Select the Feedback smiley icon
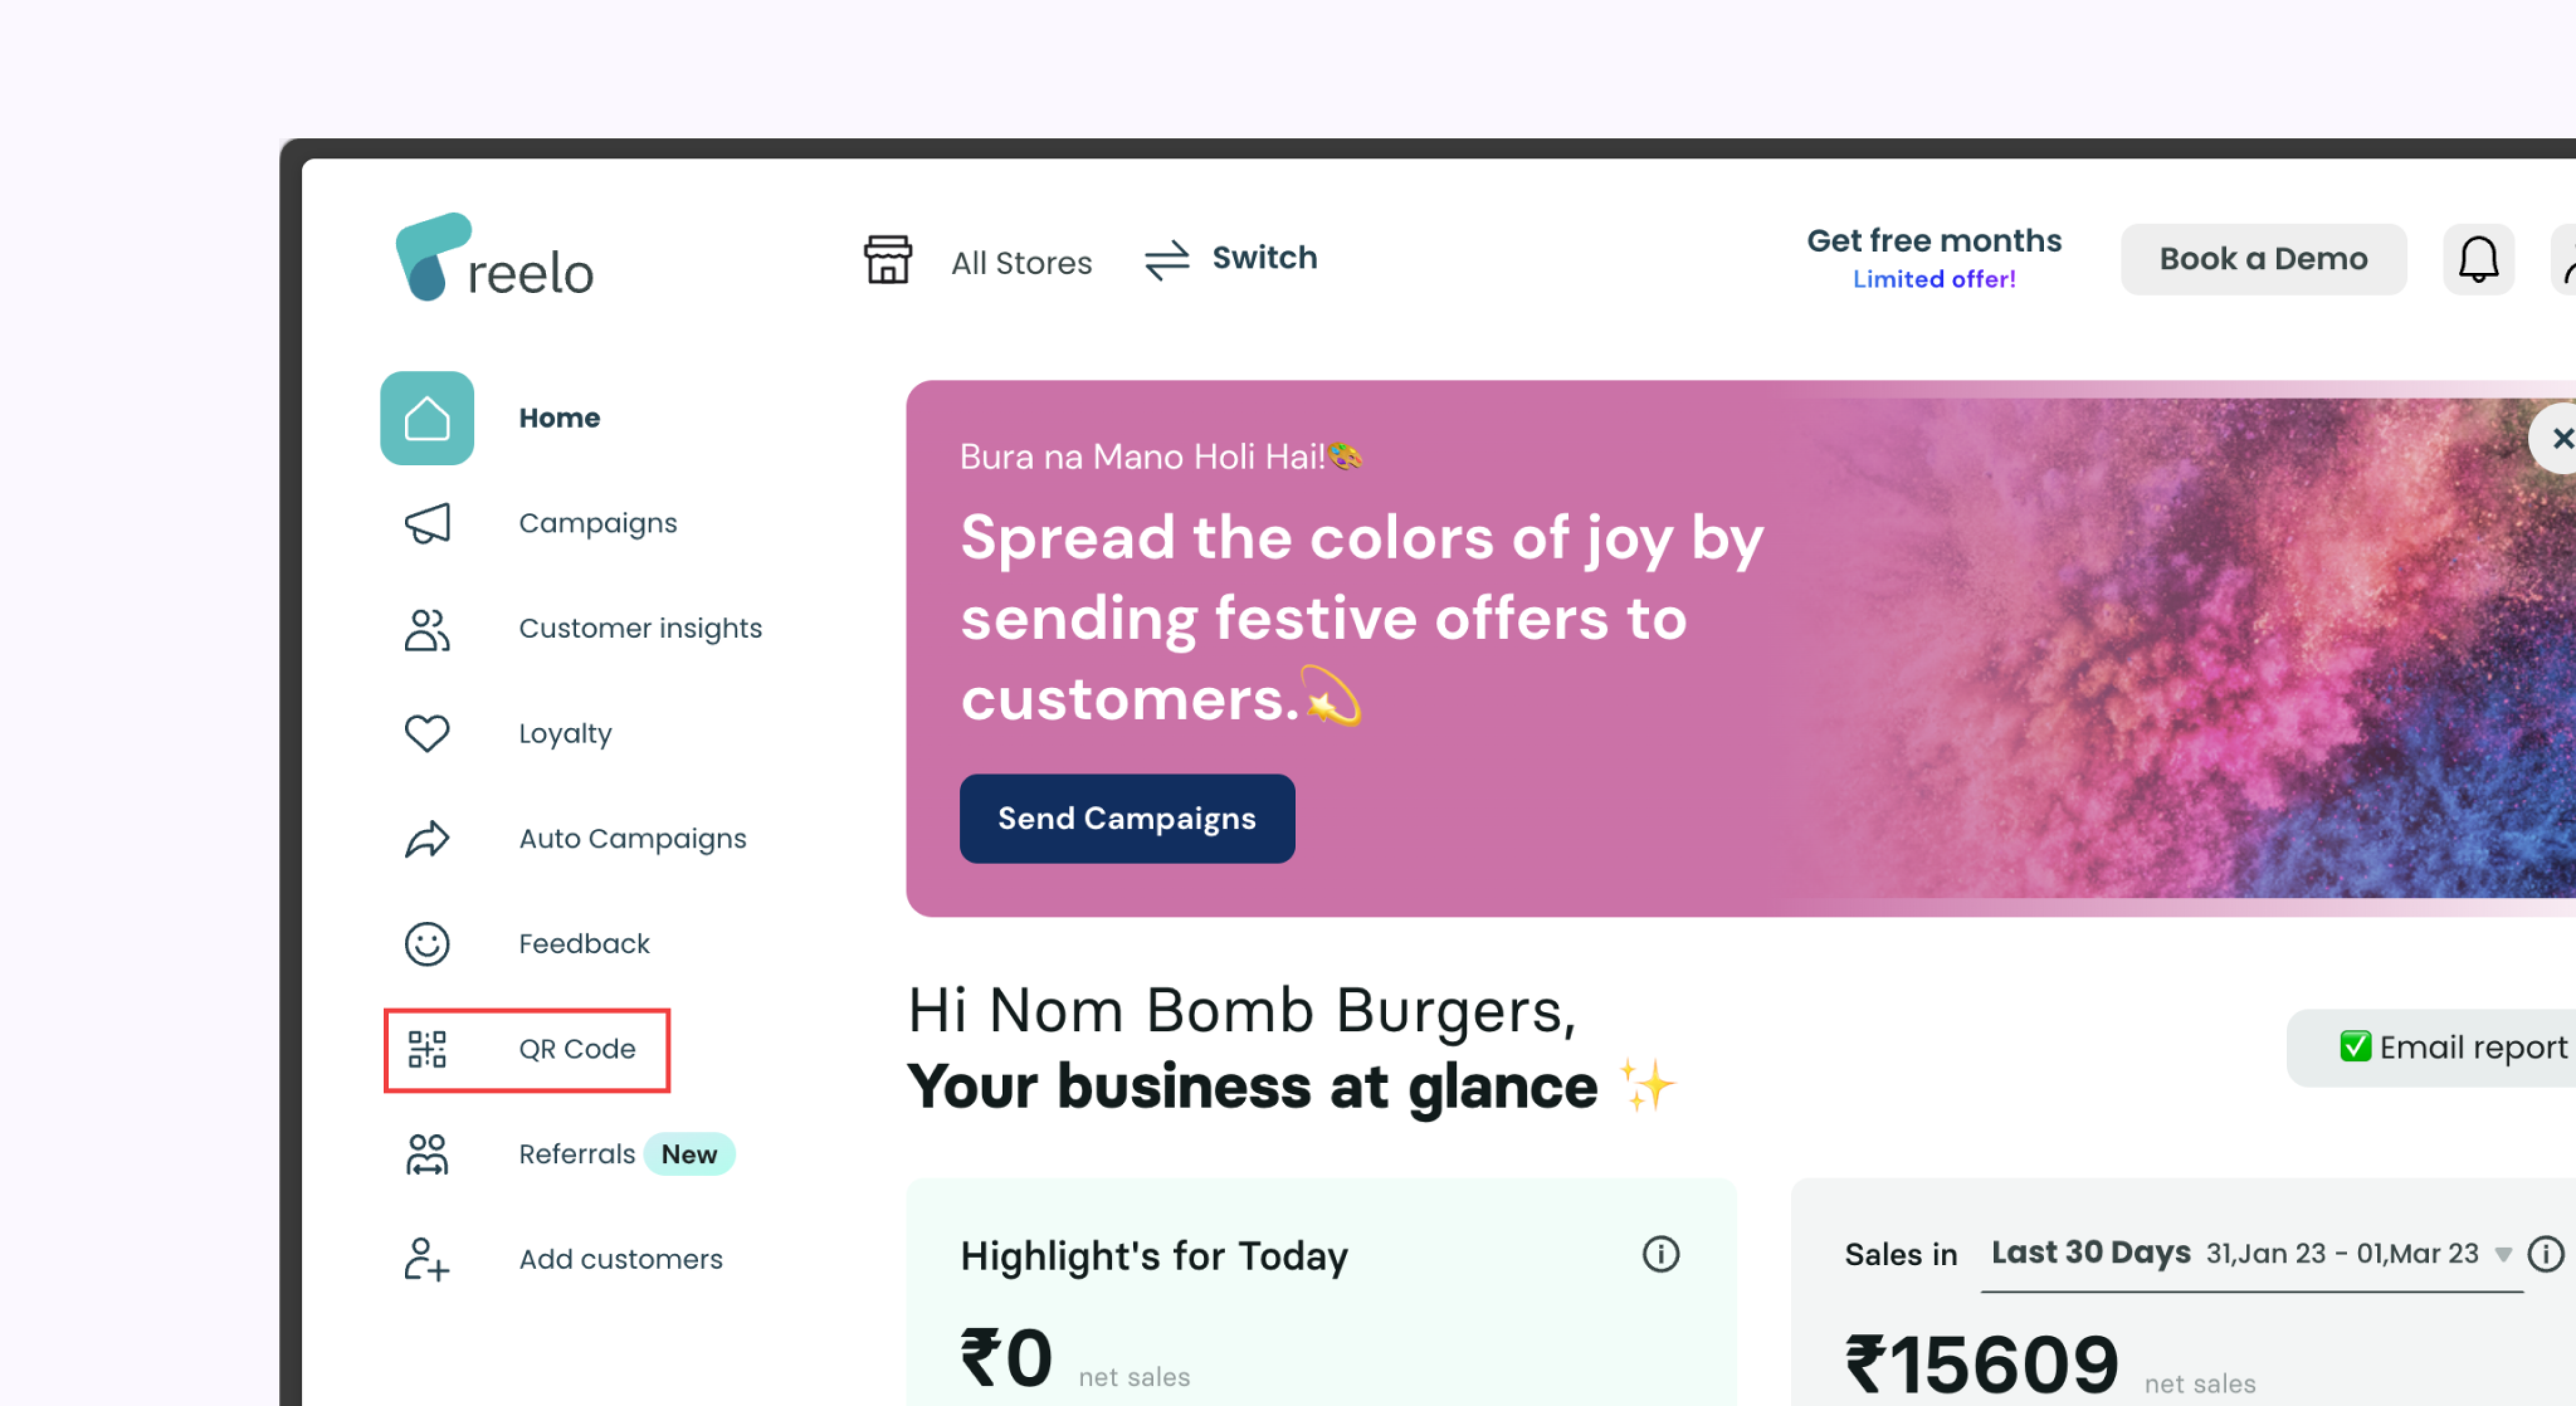 [x=427, y=944]
